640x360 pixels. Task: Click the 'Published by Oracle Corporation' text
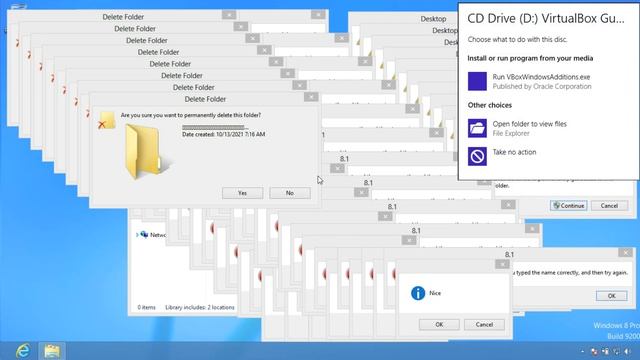tap(542, 87)
